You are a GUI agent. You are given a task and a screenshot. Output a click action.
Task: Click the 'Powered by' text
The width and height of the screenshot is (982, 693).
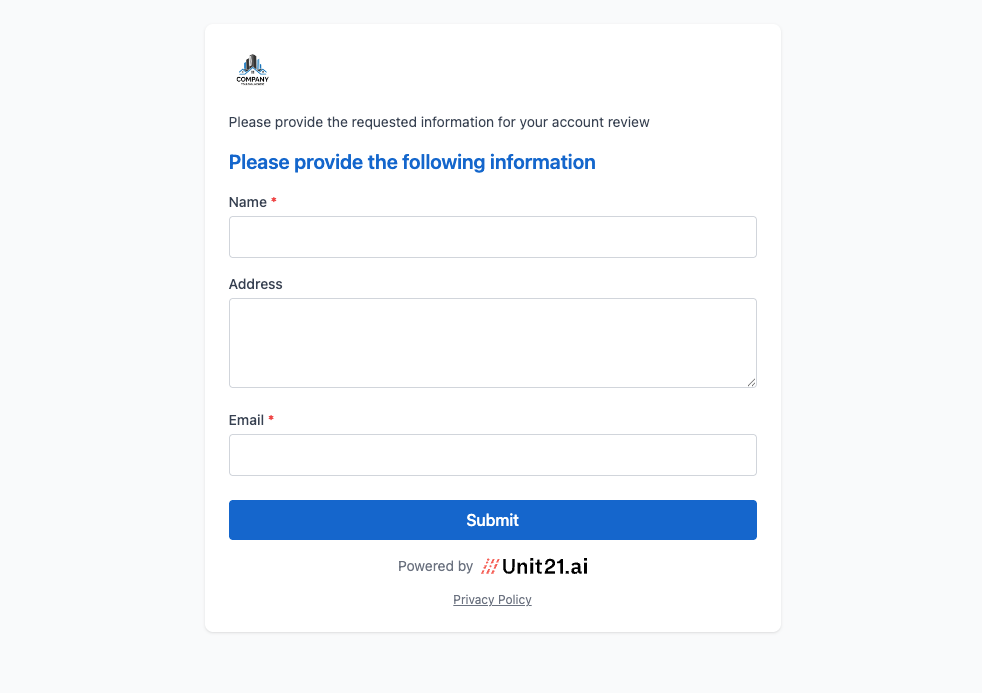[x=435, y=567]
